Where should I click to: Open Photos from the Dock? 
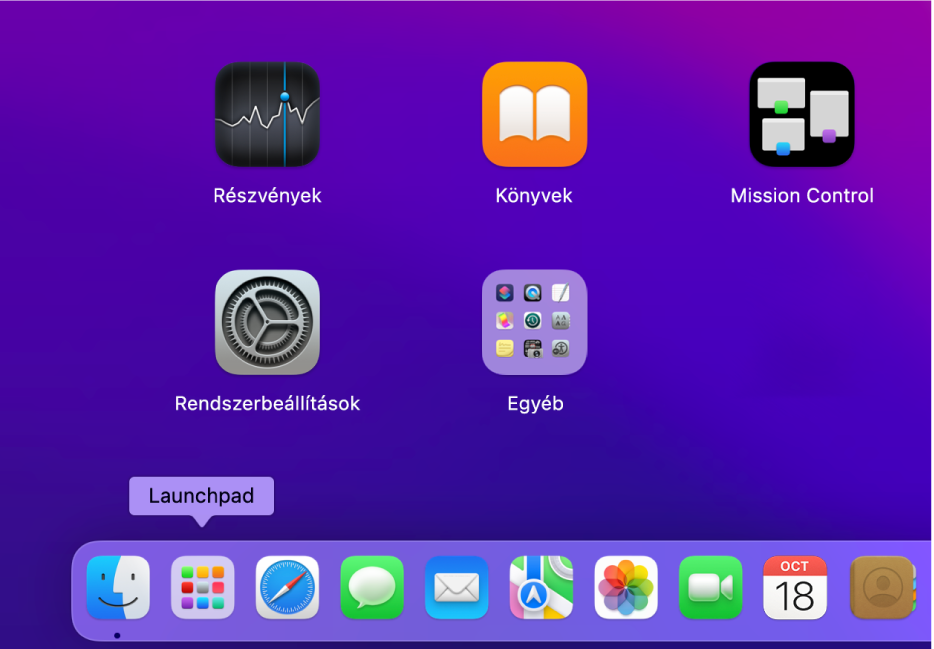pos(625,587)
